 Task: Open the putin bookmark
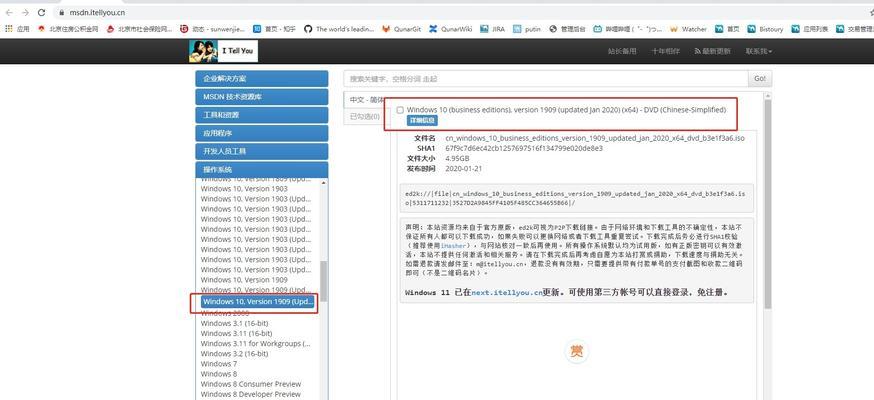[527, 29]
